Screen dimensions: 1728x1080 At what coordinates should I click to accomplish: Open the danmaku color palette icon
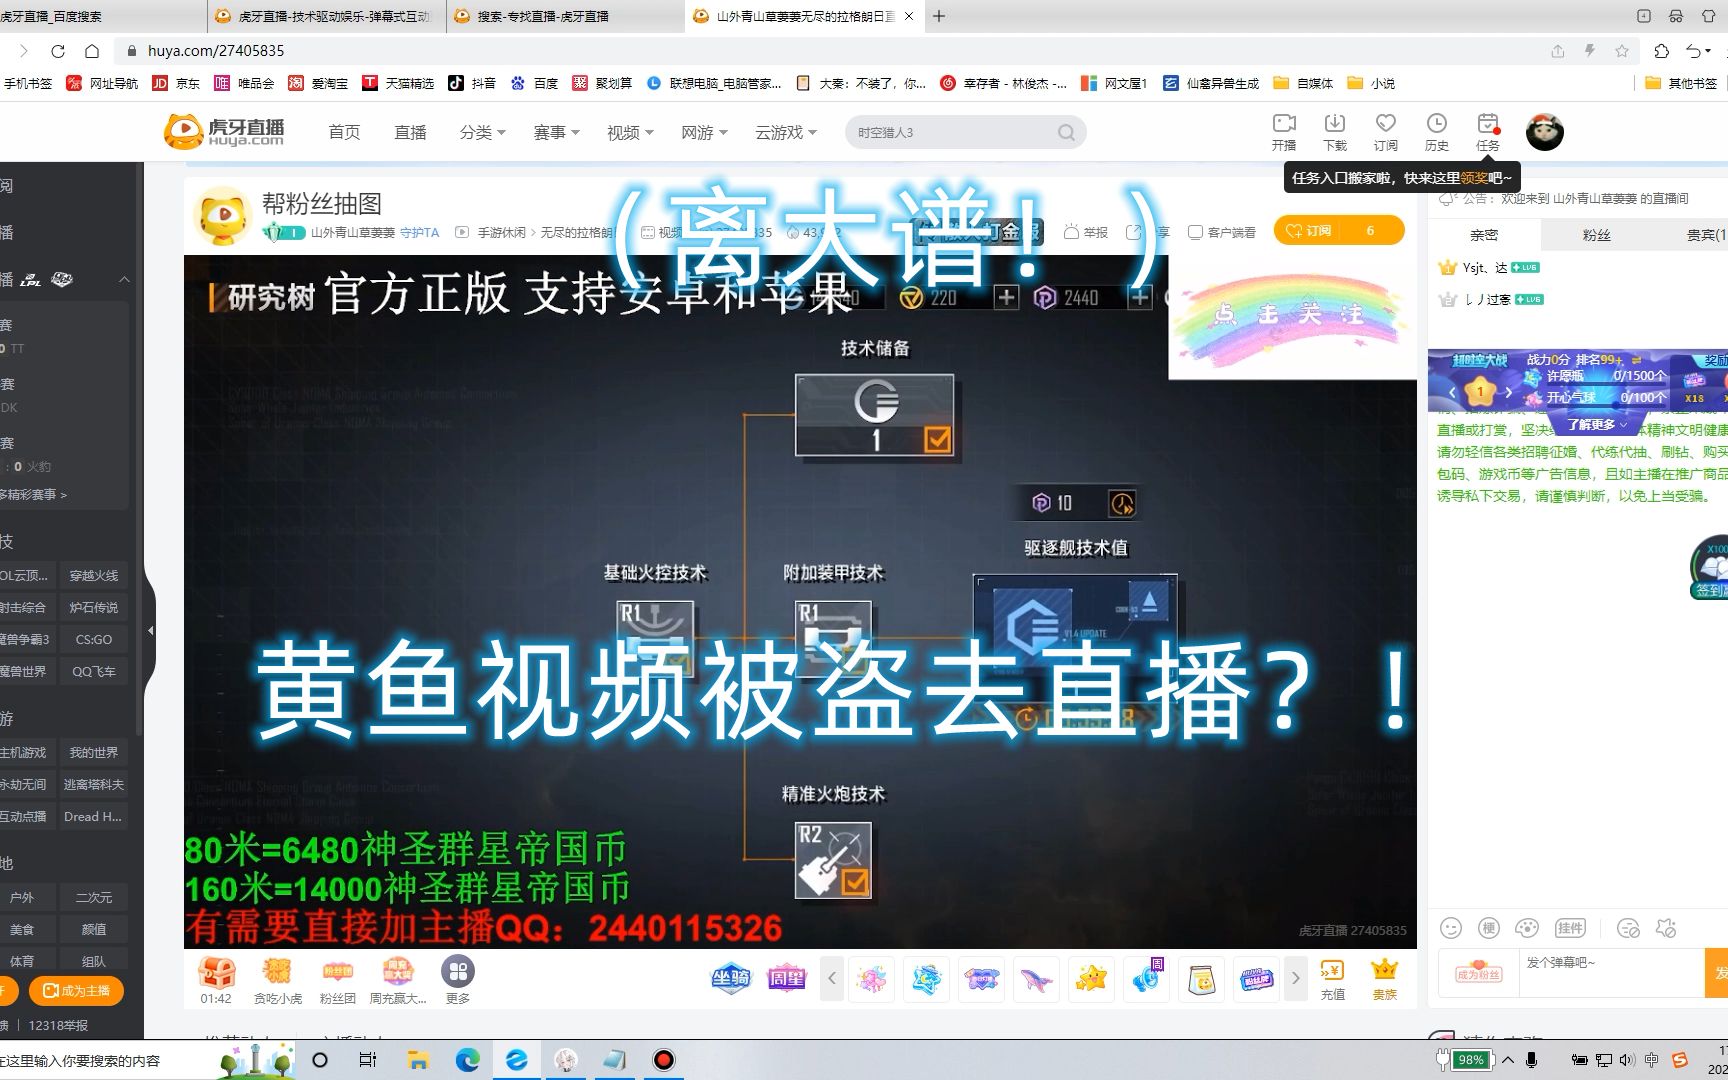click(1526, 927)
